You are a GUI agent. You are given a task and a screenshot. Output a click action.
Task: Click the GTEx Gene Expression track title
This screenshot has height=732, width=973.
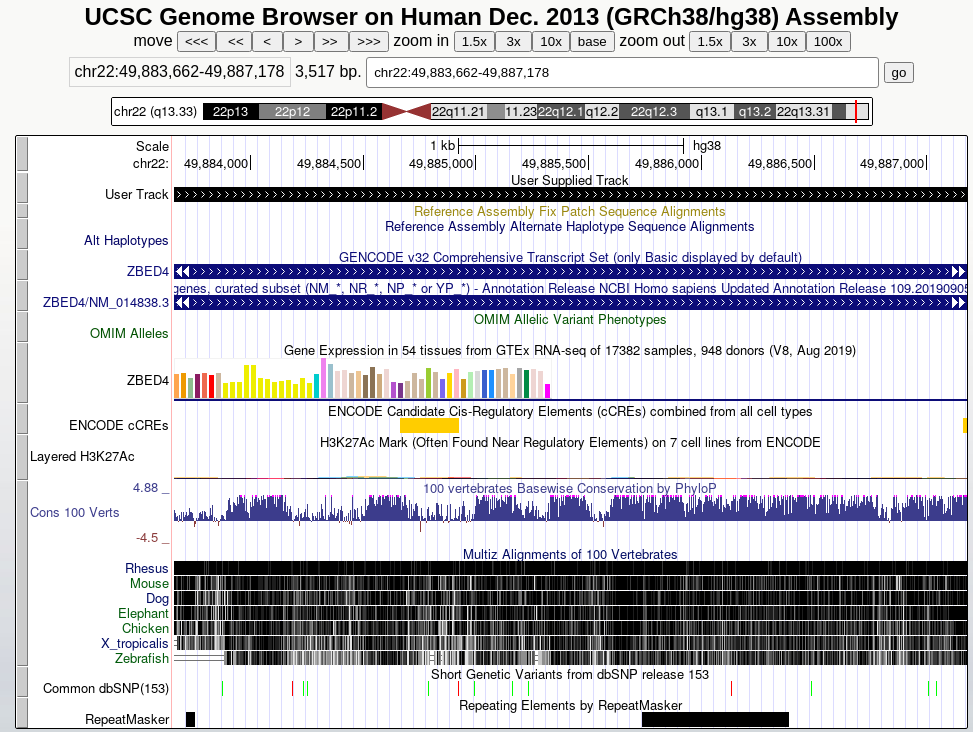tap(570, 350)
